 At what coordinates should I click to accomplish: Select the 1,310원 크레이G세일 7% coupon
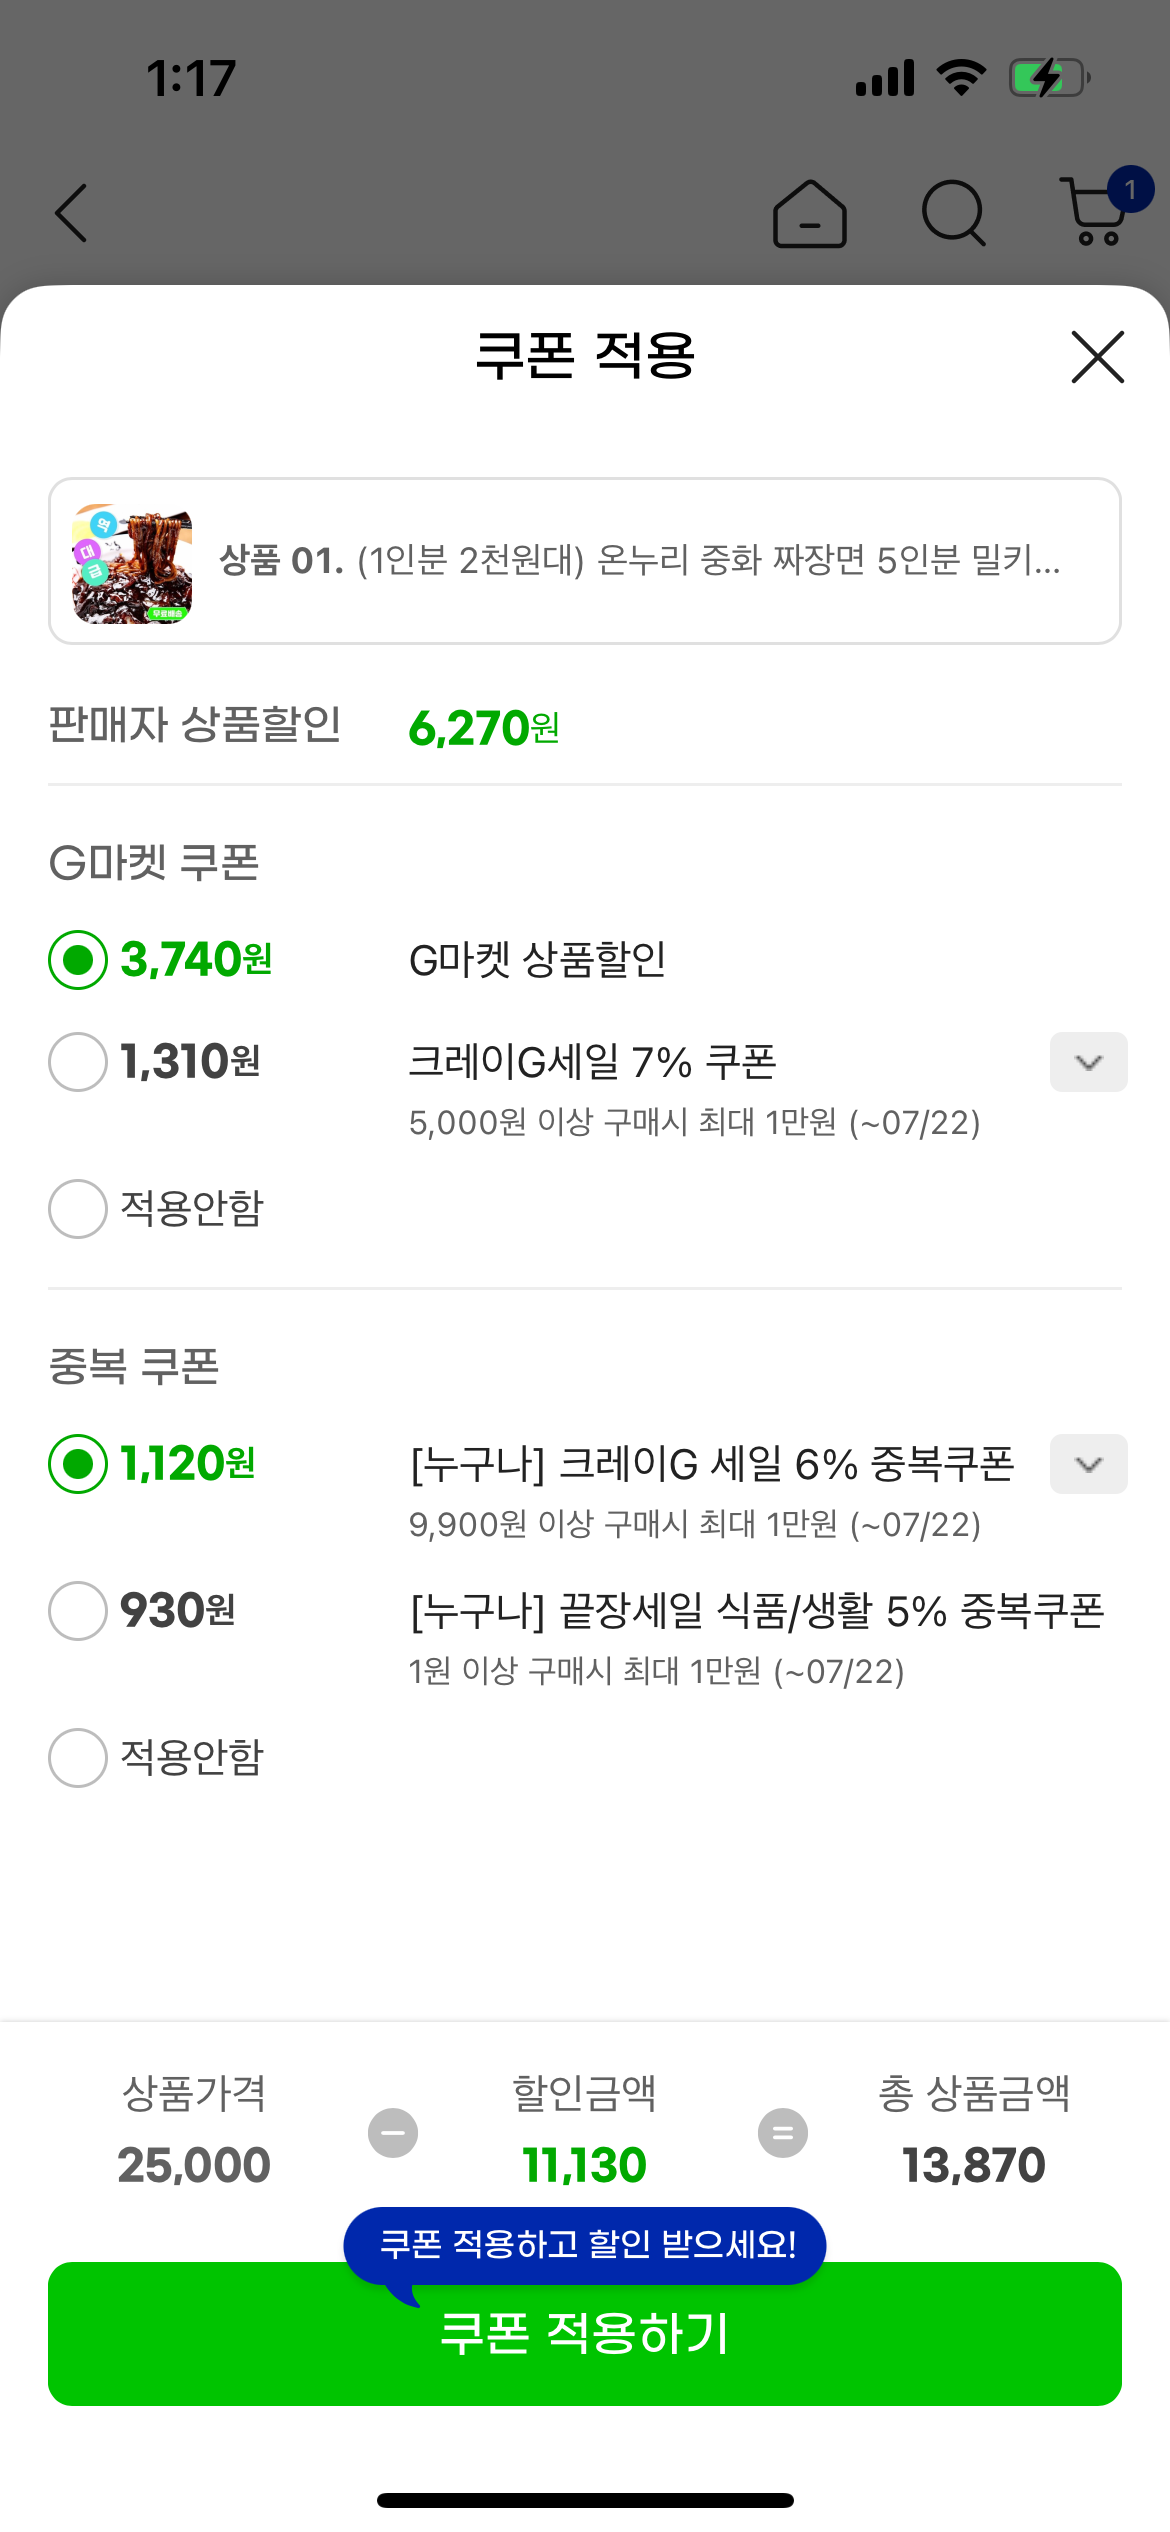point(78,1062)
